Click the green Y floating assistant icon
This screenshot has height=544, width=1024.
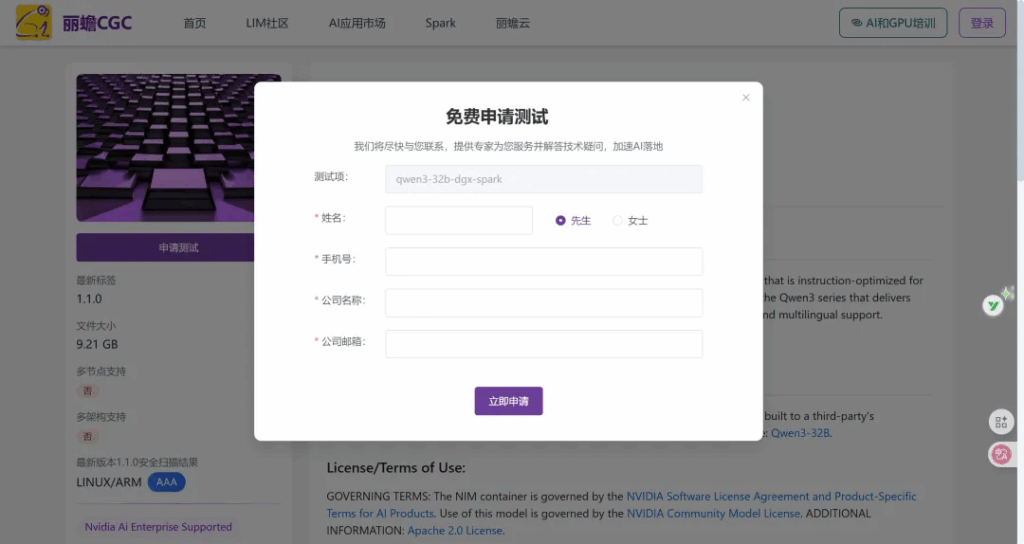tap(992, 305)
